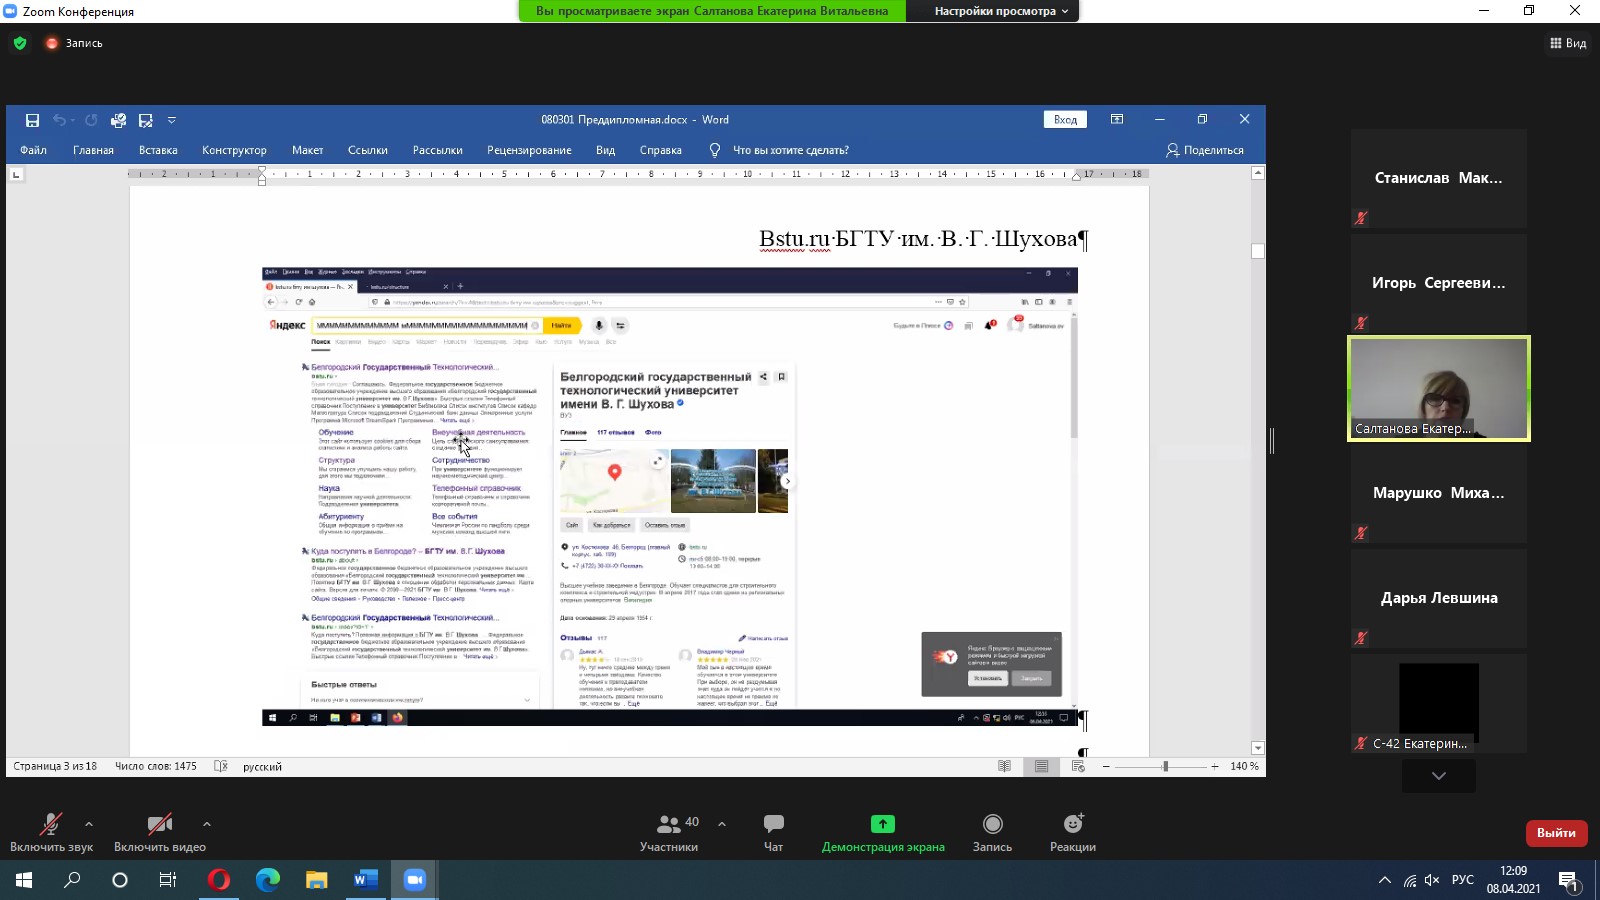
Task: Click the zoom in plus button in Word
Action: (1215, 766)
